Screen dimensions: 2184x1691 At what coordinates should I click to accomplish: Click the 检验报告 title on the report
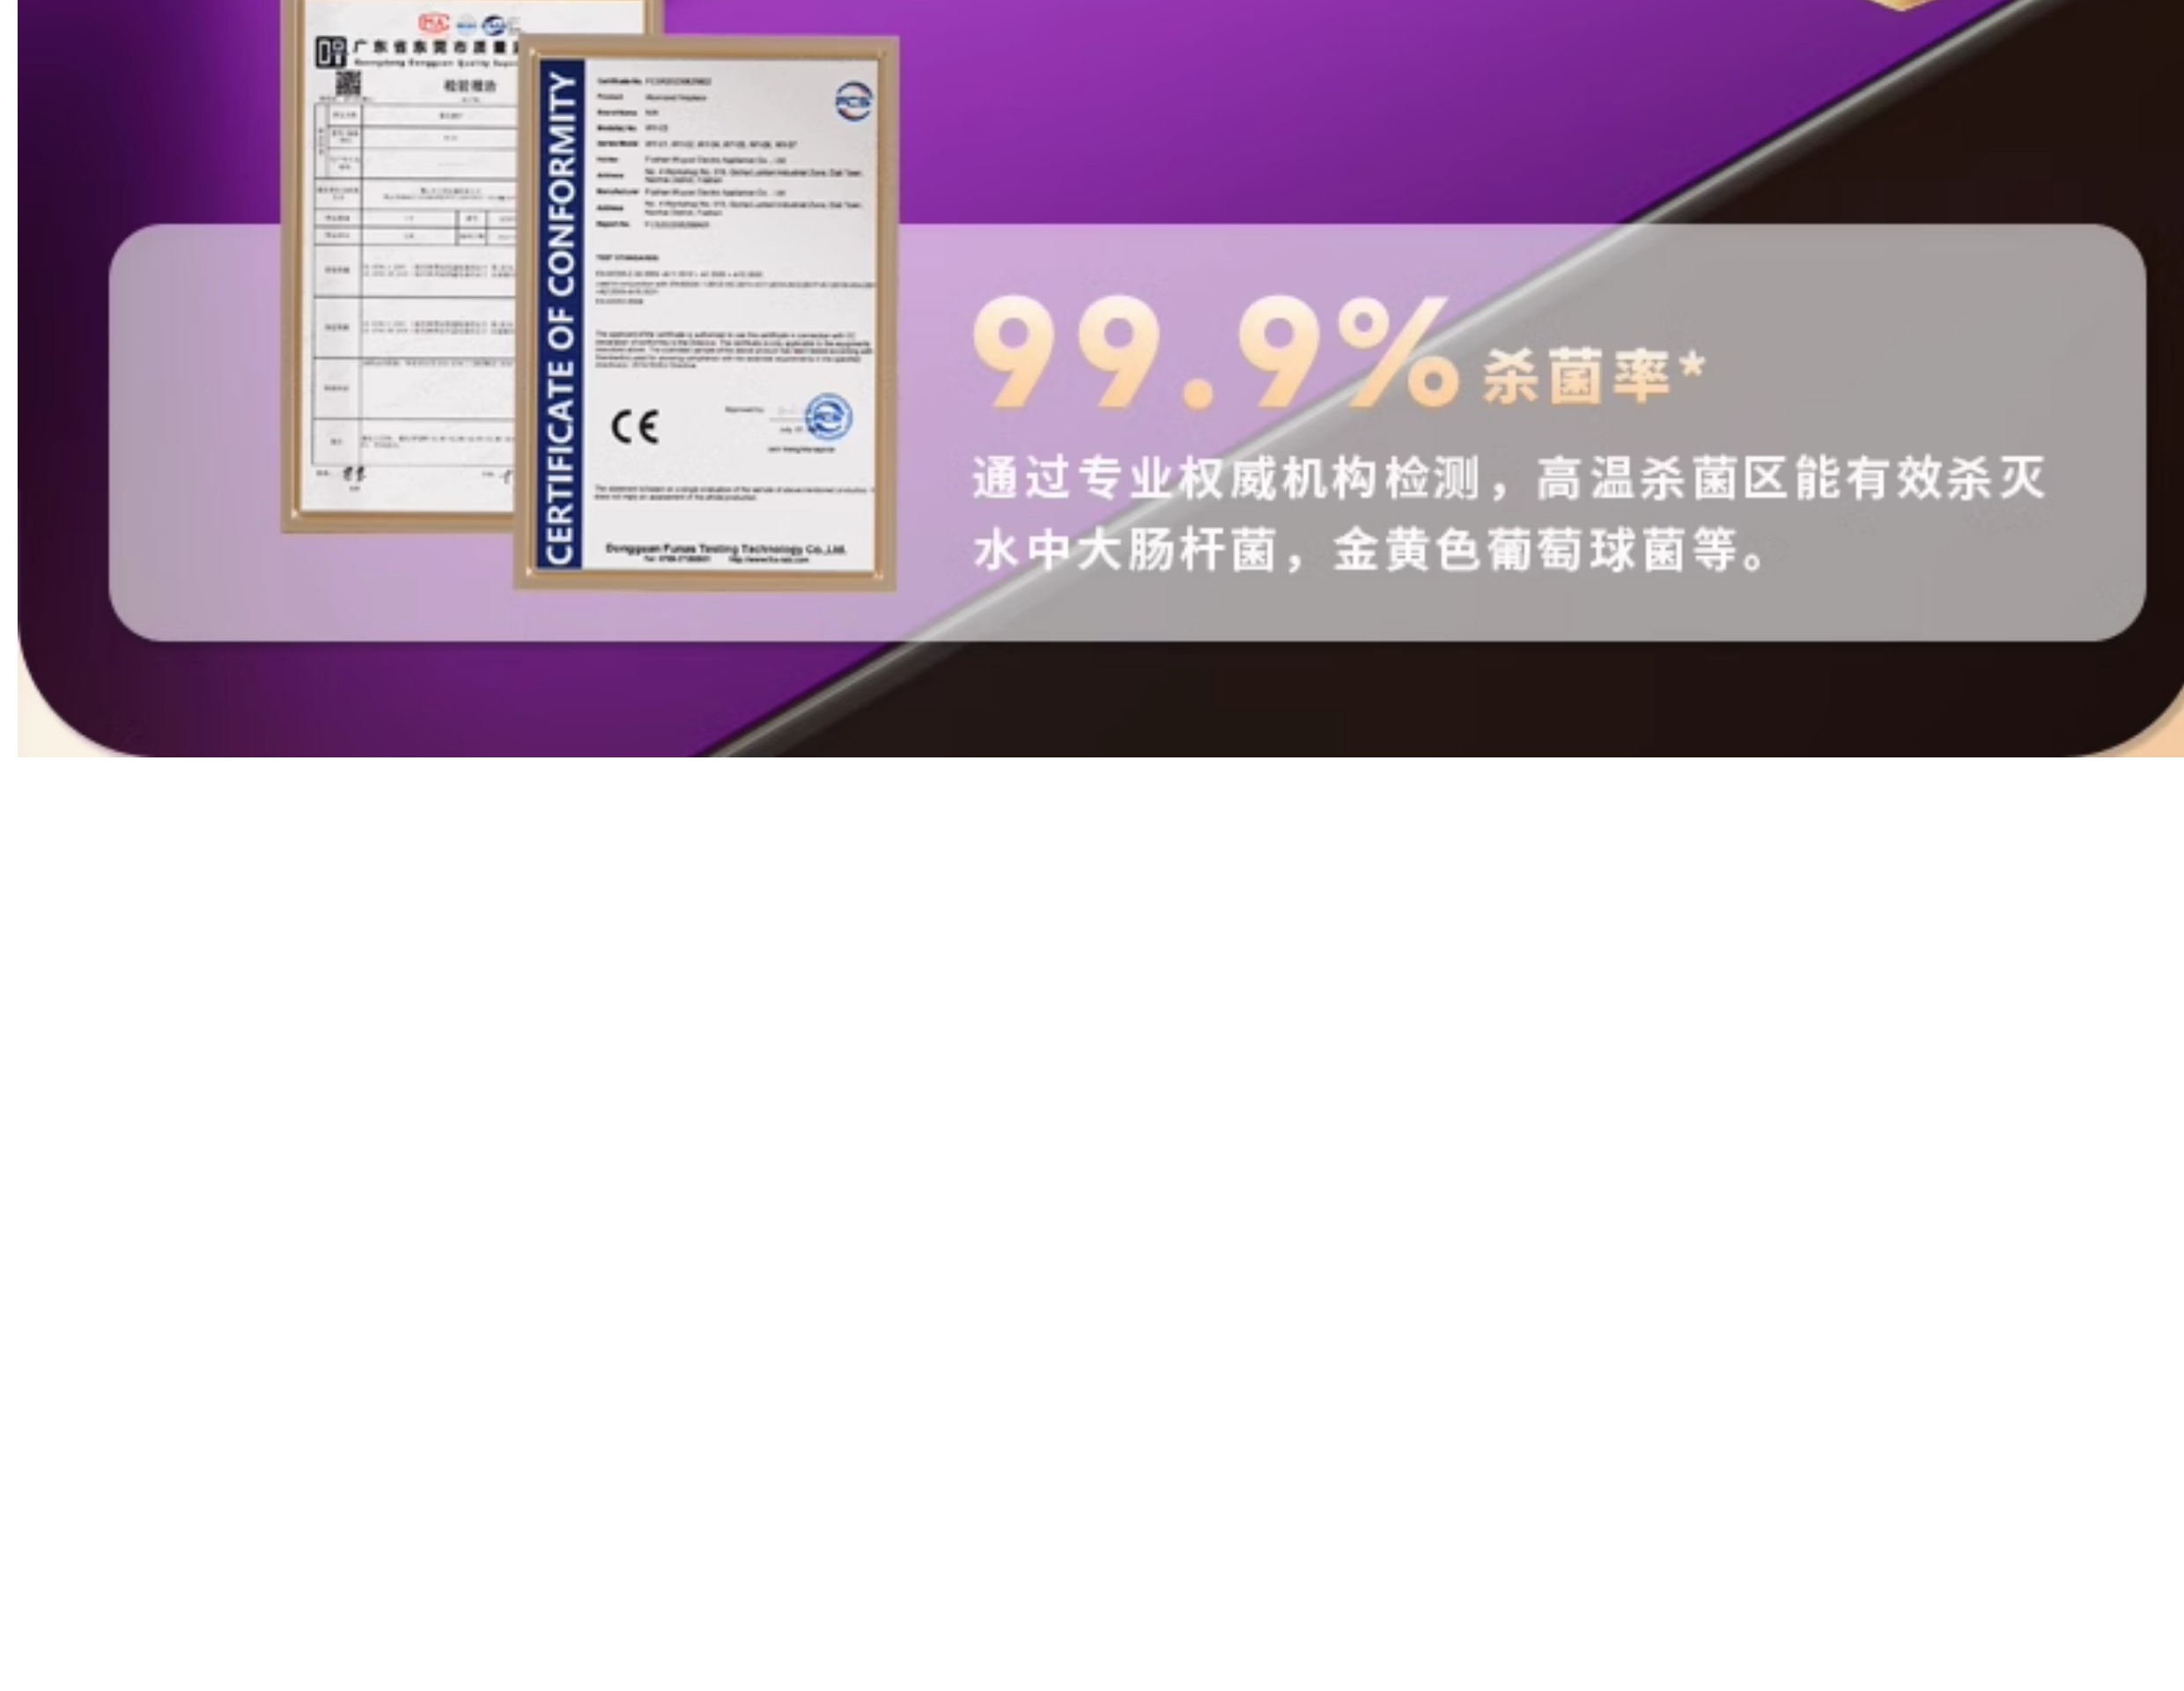(x=469, y=86)
